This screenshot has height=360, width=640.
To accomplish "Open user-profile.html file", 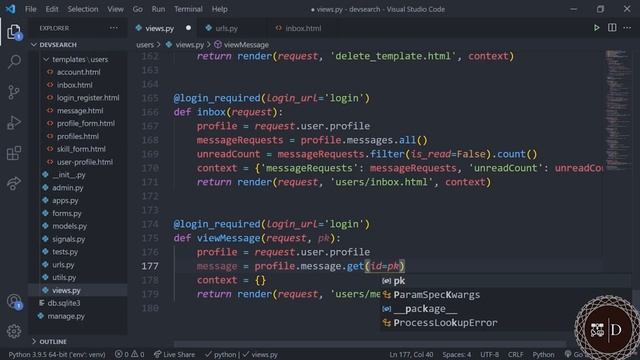I will pyautogui.click(x=85, y=162).
